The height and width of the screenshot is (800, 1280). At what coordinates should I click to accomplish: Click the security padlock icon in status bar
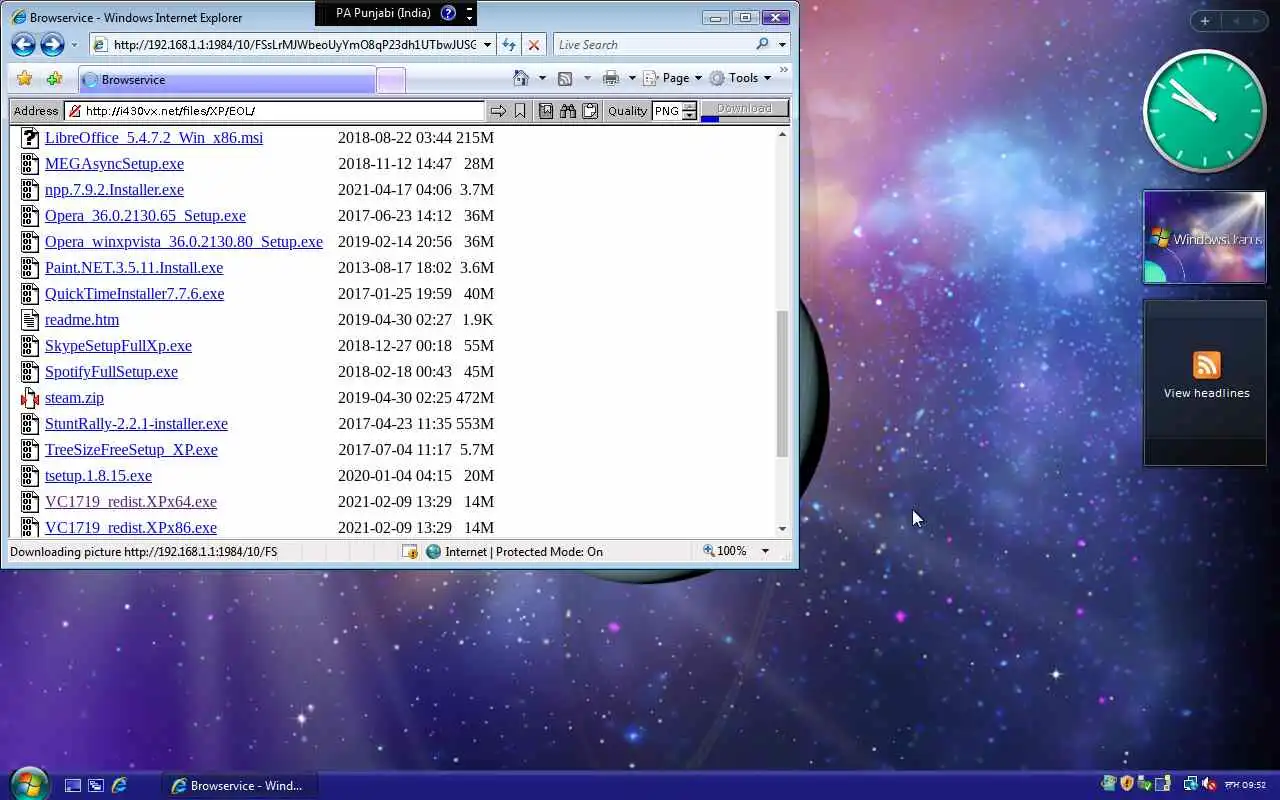[409, 551]
